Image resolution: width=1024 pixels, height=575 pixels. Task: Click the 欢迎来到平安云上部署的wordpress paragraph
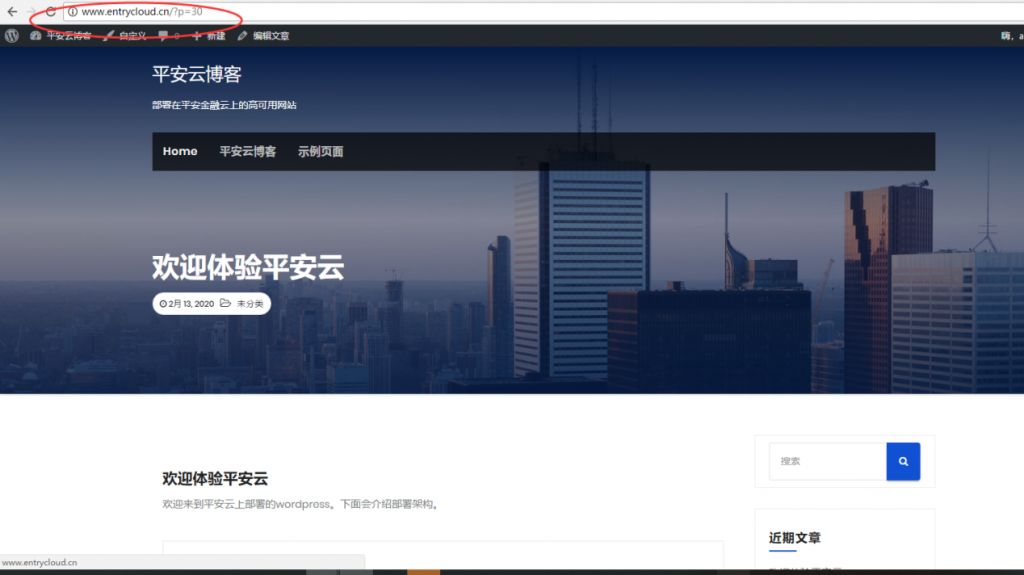[302, 504]
